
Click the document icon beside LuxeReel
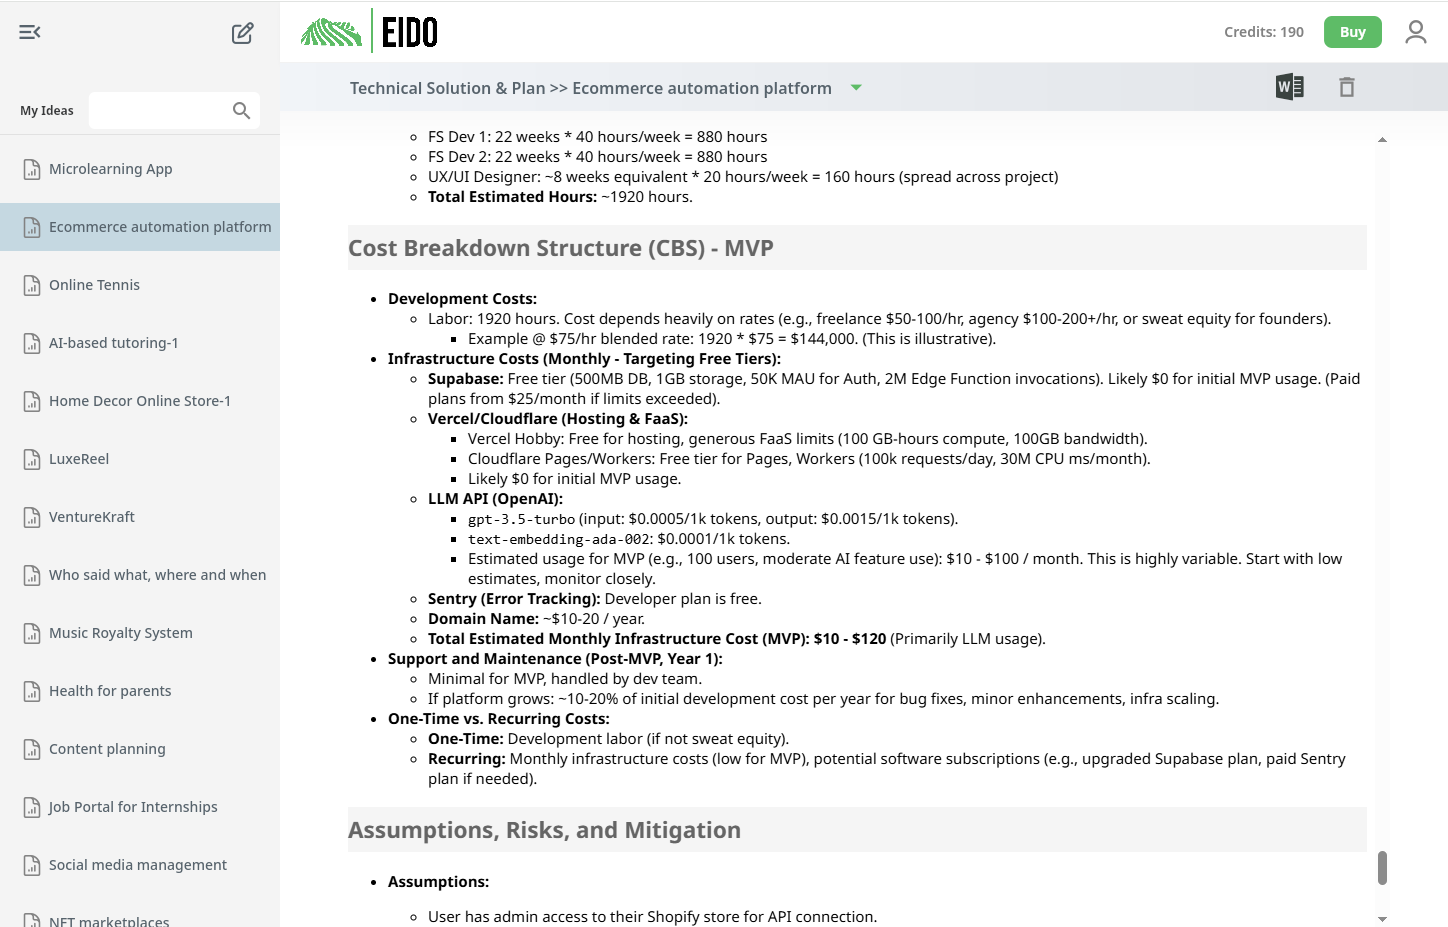(30, 458)
